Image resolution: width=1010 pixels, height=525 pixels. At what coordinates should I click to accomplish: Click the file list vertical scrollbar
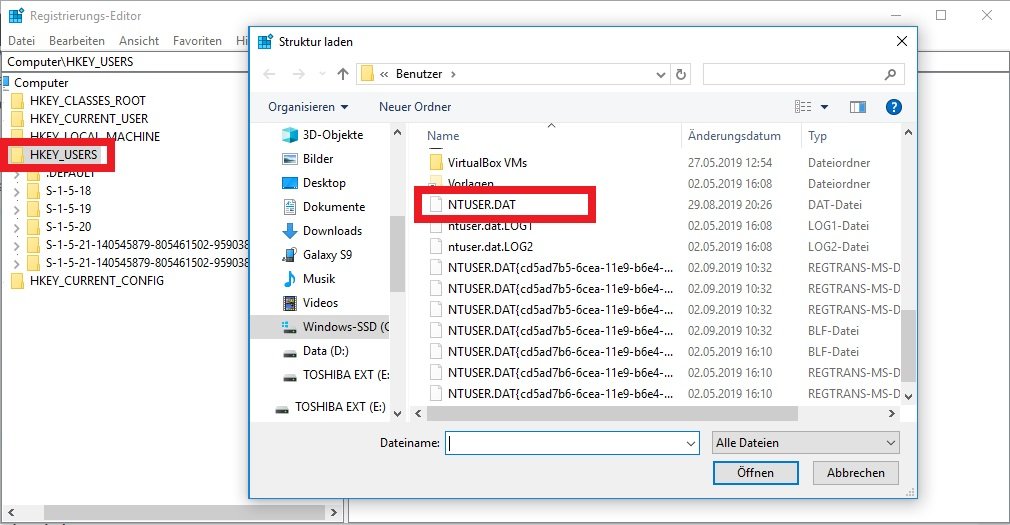point(908,345)
